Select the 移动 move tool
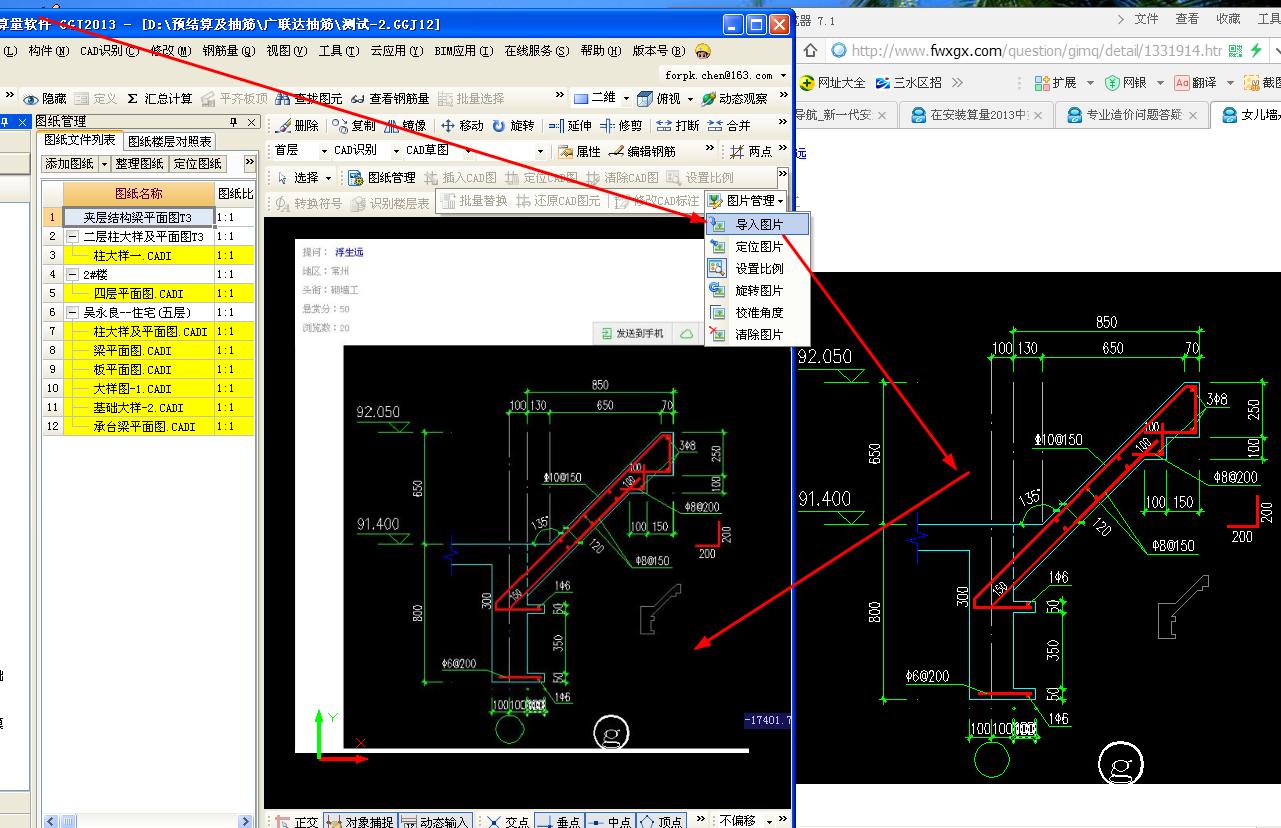This screenshot has width=1281, height=828. point(463,125)
